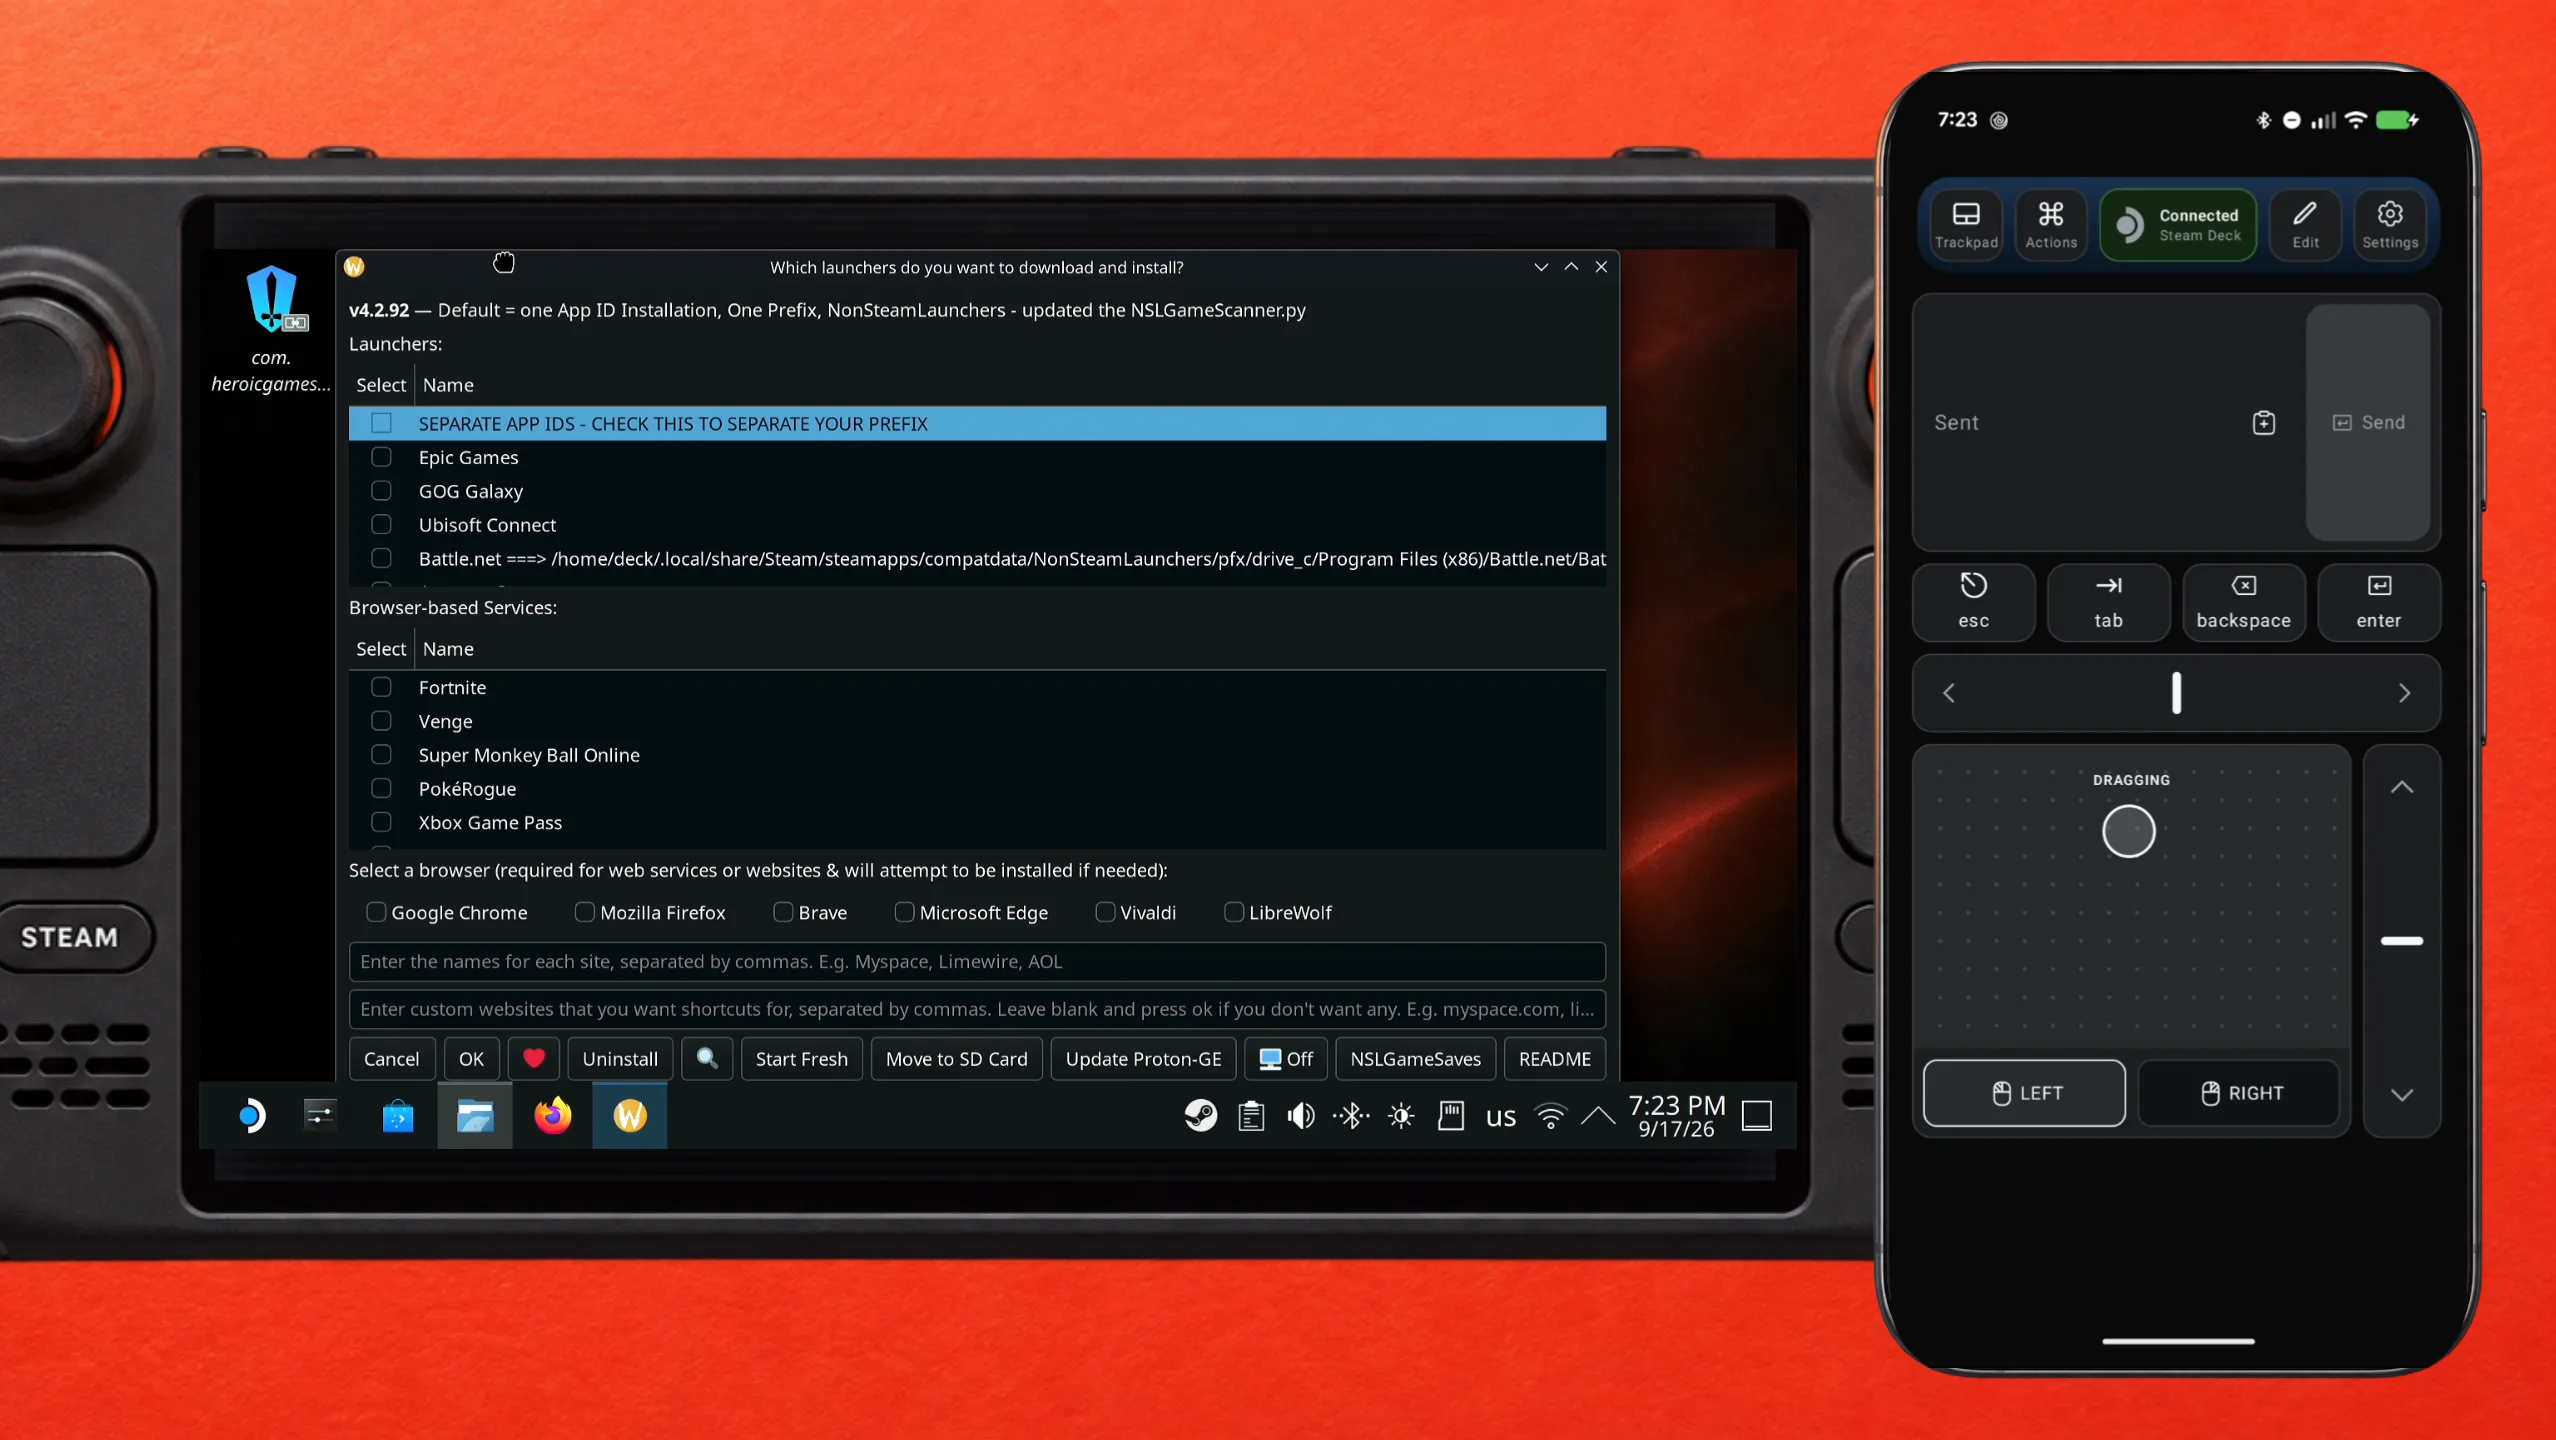This screenshot has width=2556, height=1440.
Task: Launch Firefox from the taskbar
Action: 552,1115
